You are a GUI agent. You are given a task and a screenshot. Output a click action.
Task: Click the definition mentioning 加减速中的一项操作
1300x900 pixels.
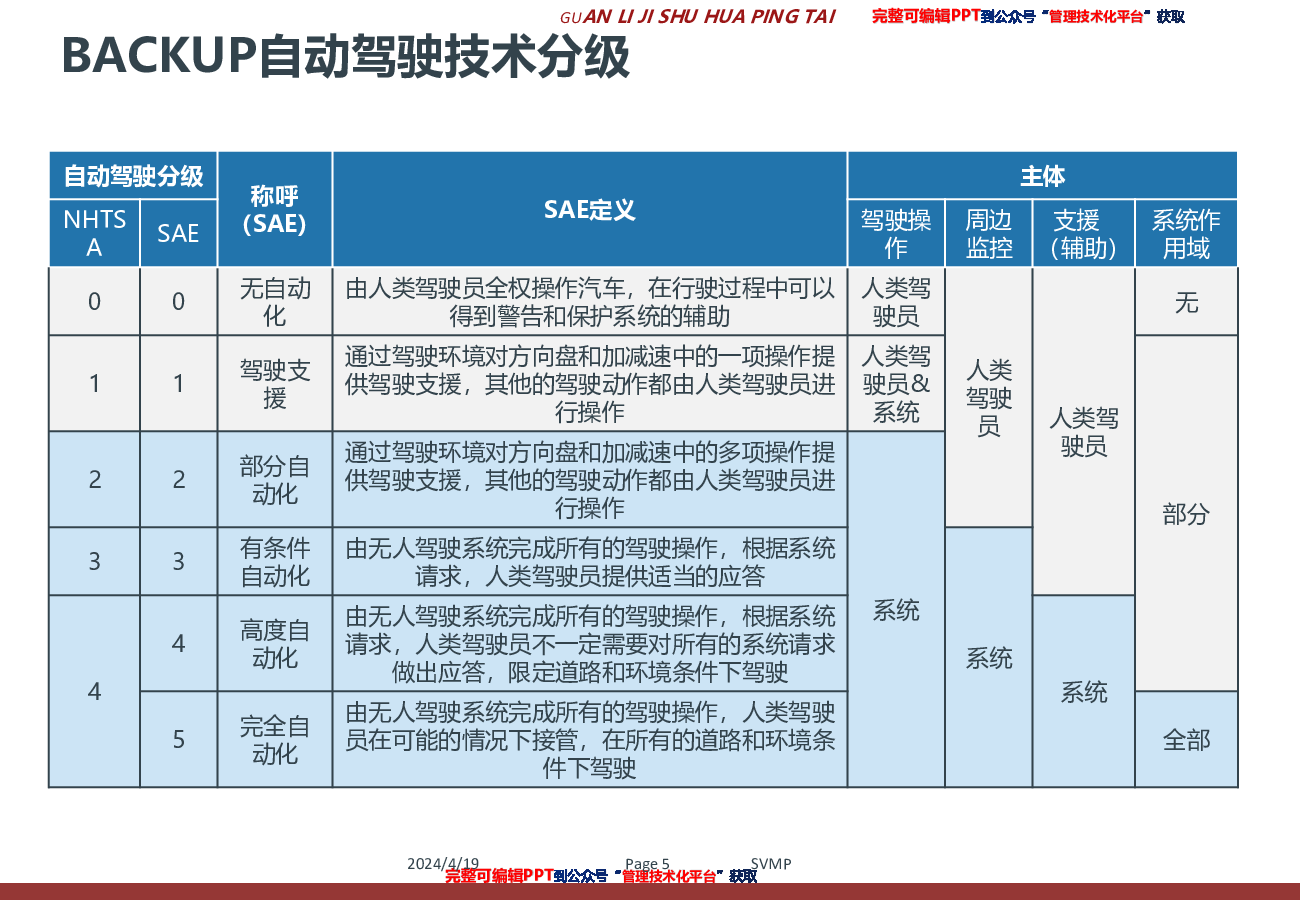click(589, 383)
